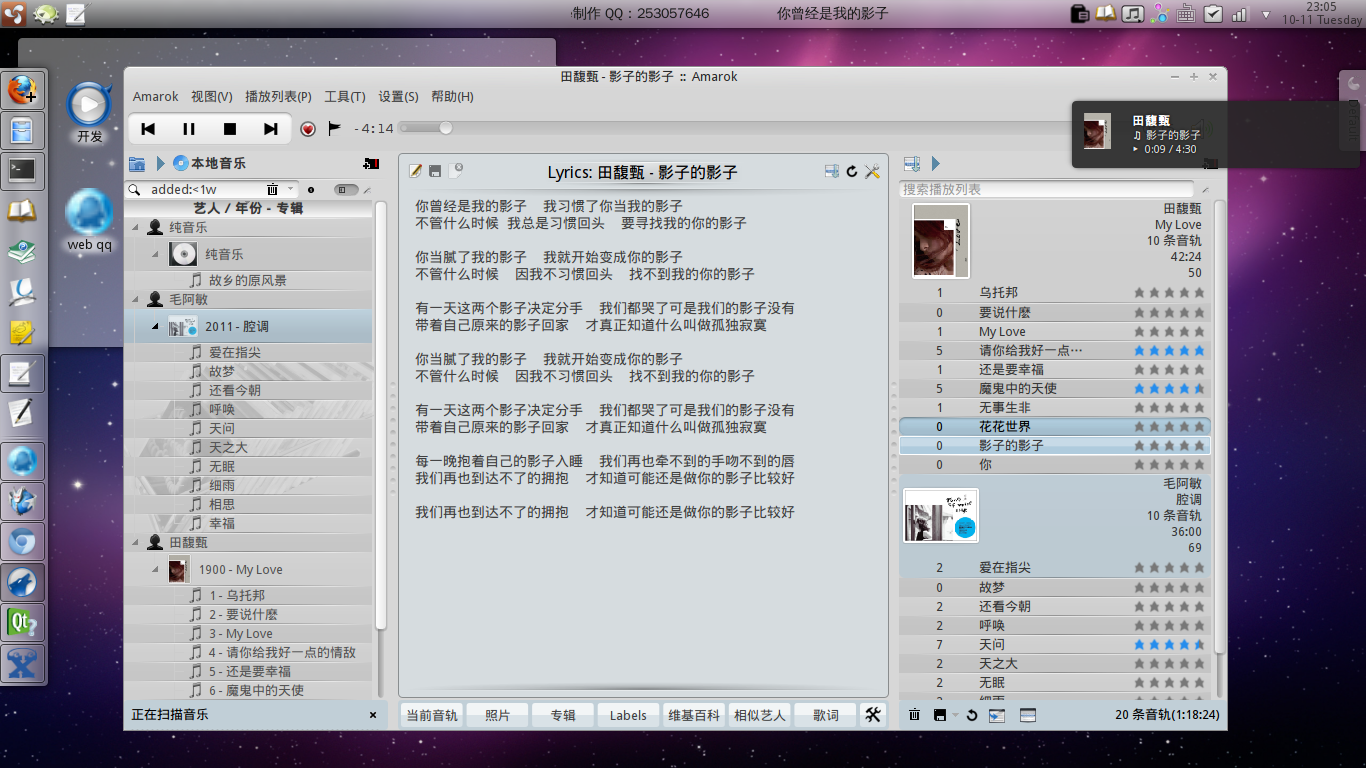Screen dimensions: 1366x768
Task: Click the 搜索播放列表 search field
Action: tap(1048, 189)
